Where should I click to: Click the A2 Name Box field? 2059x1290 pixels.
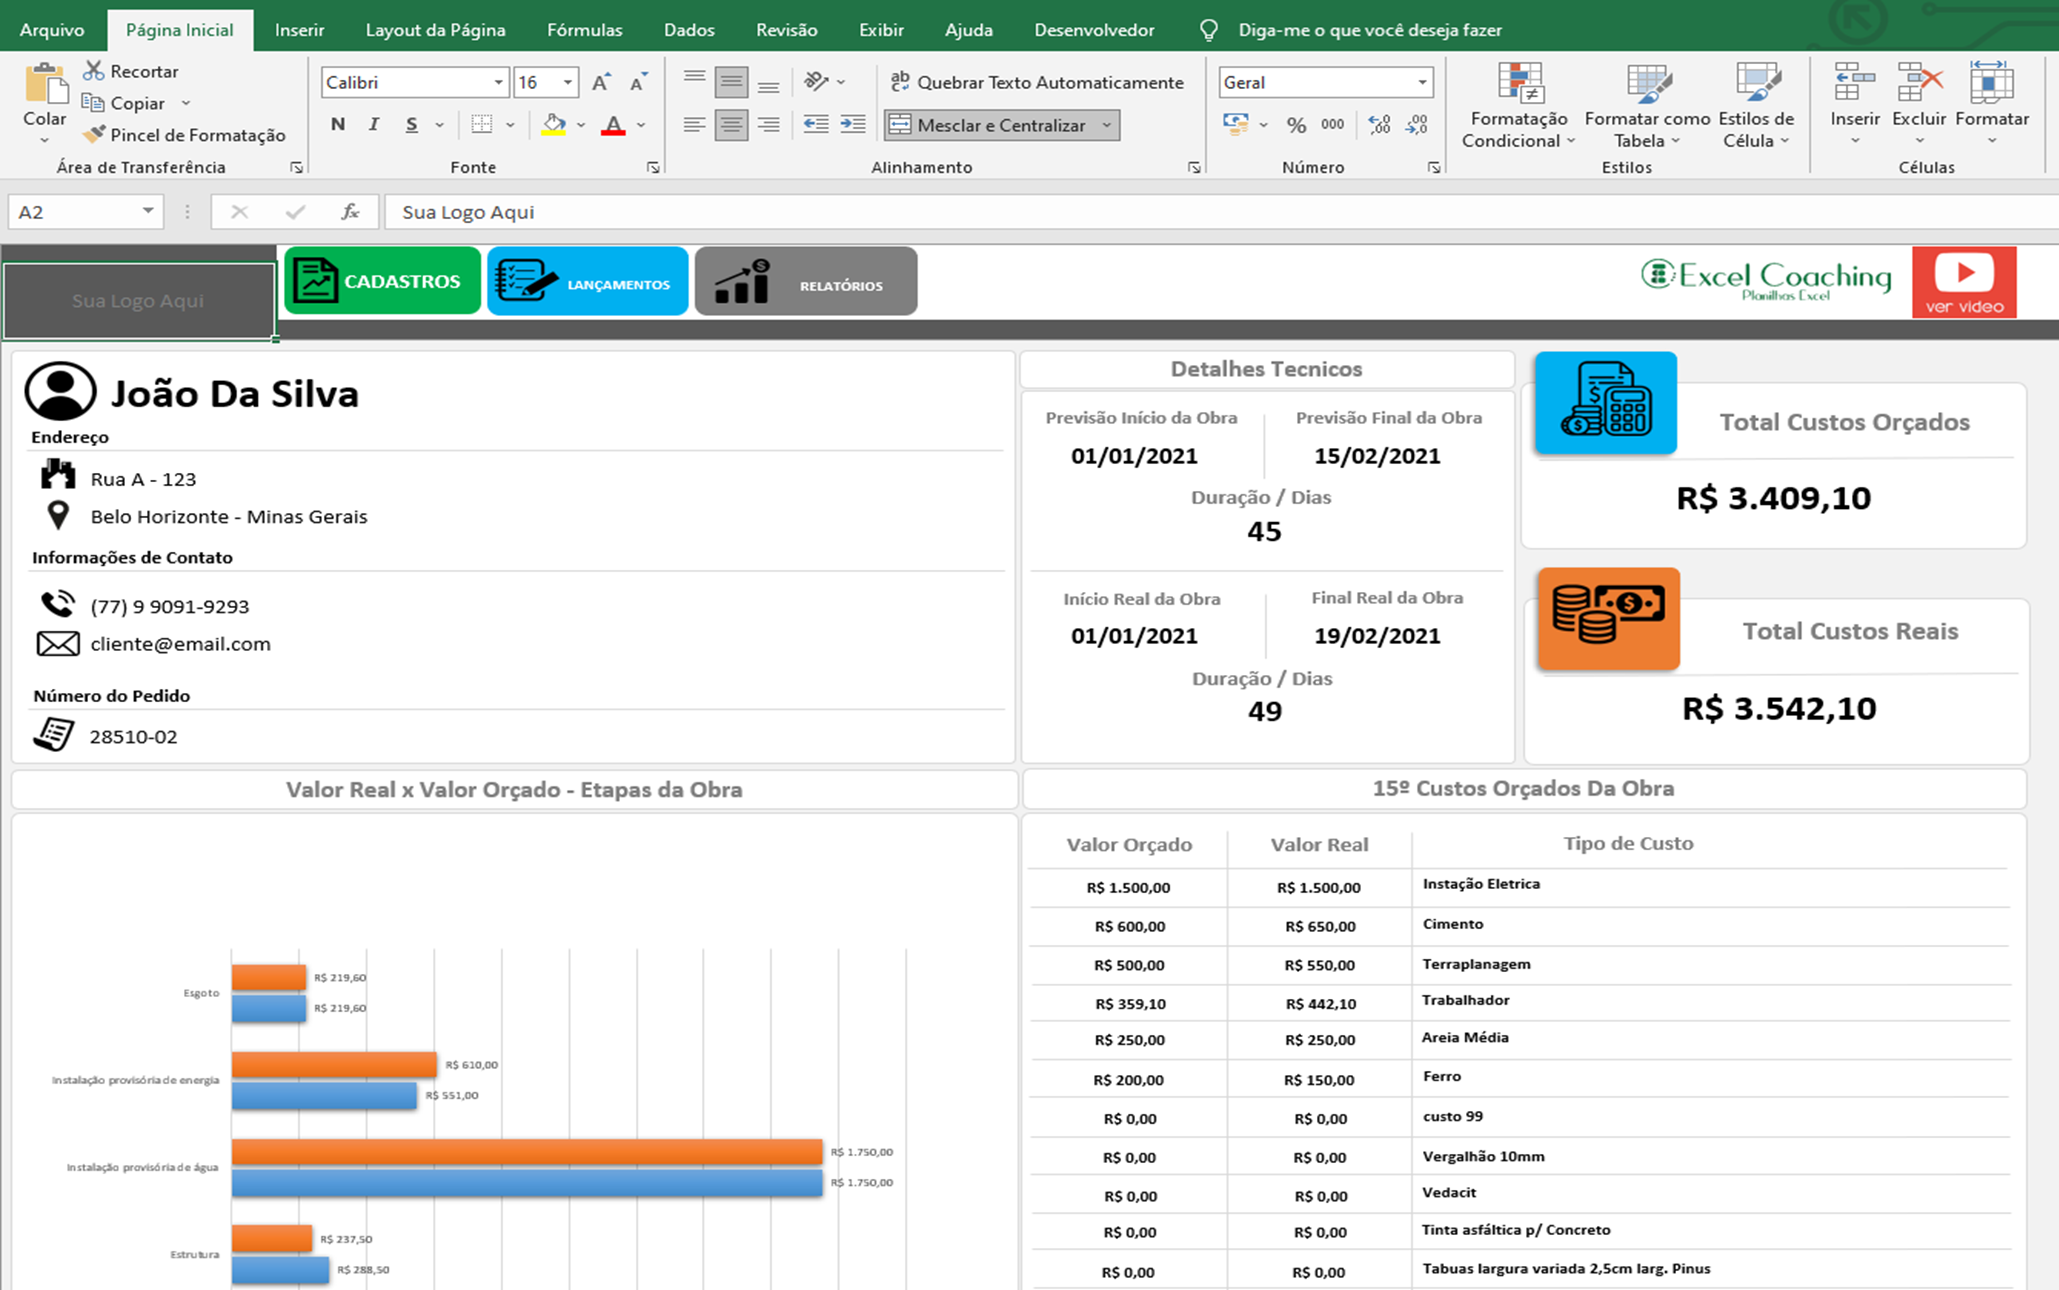point(72,211)
